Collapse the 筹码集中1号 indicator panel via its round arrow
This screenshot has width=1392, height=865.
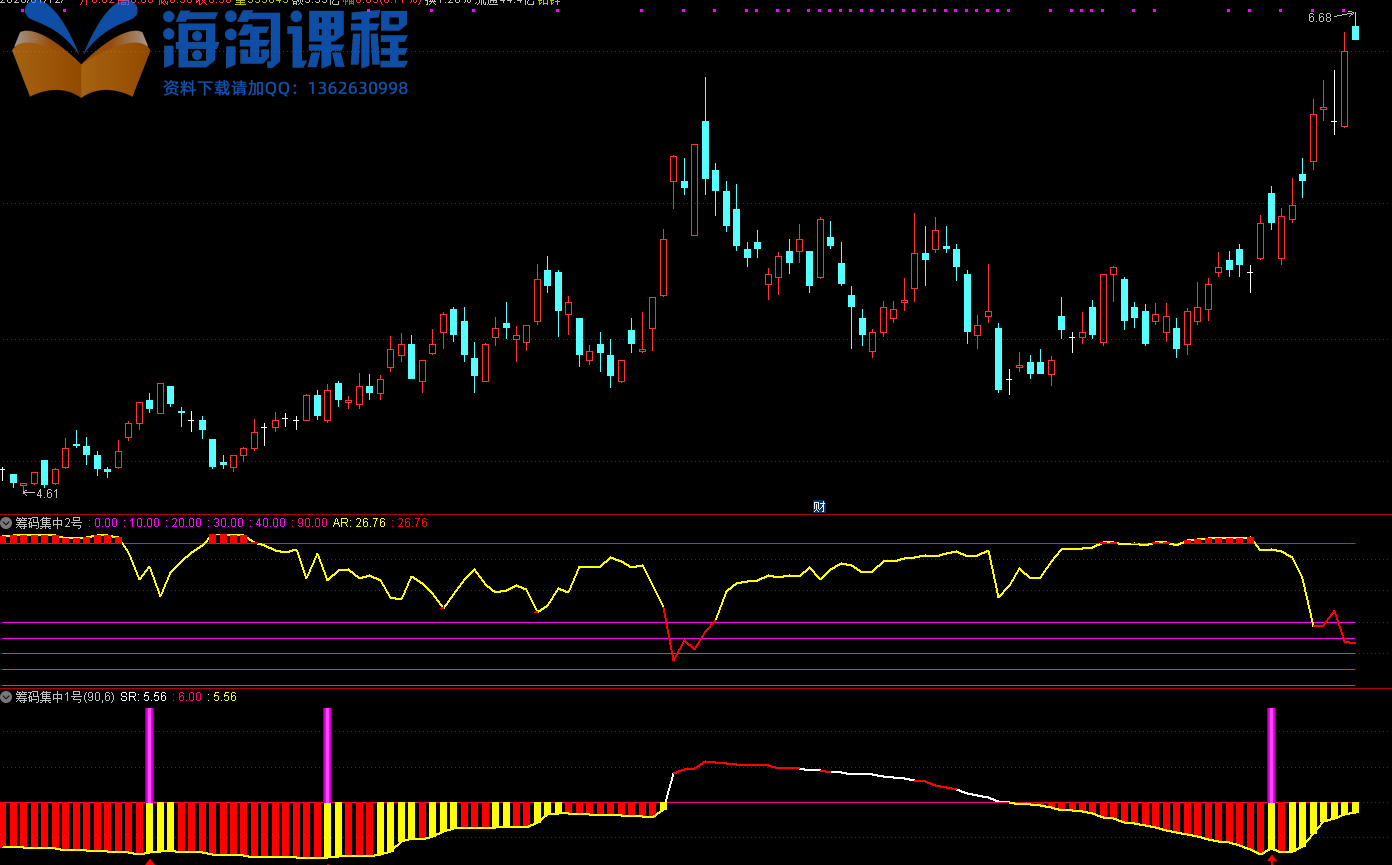[7, 697]
